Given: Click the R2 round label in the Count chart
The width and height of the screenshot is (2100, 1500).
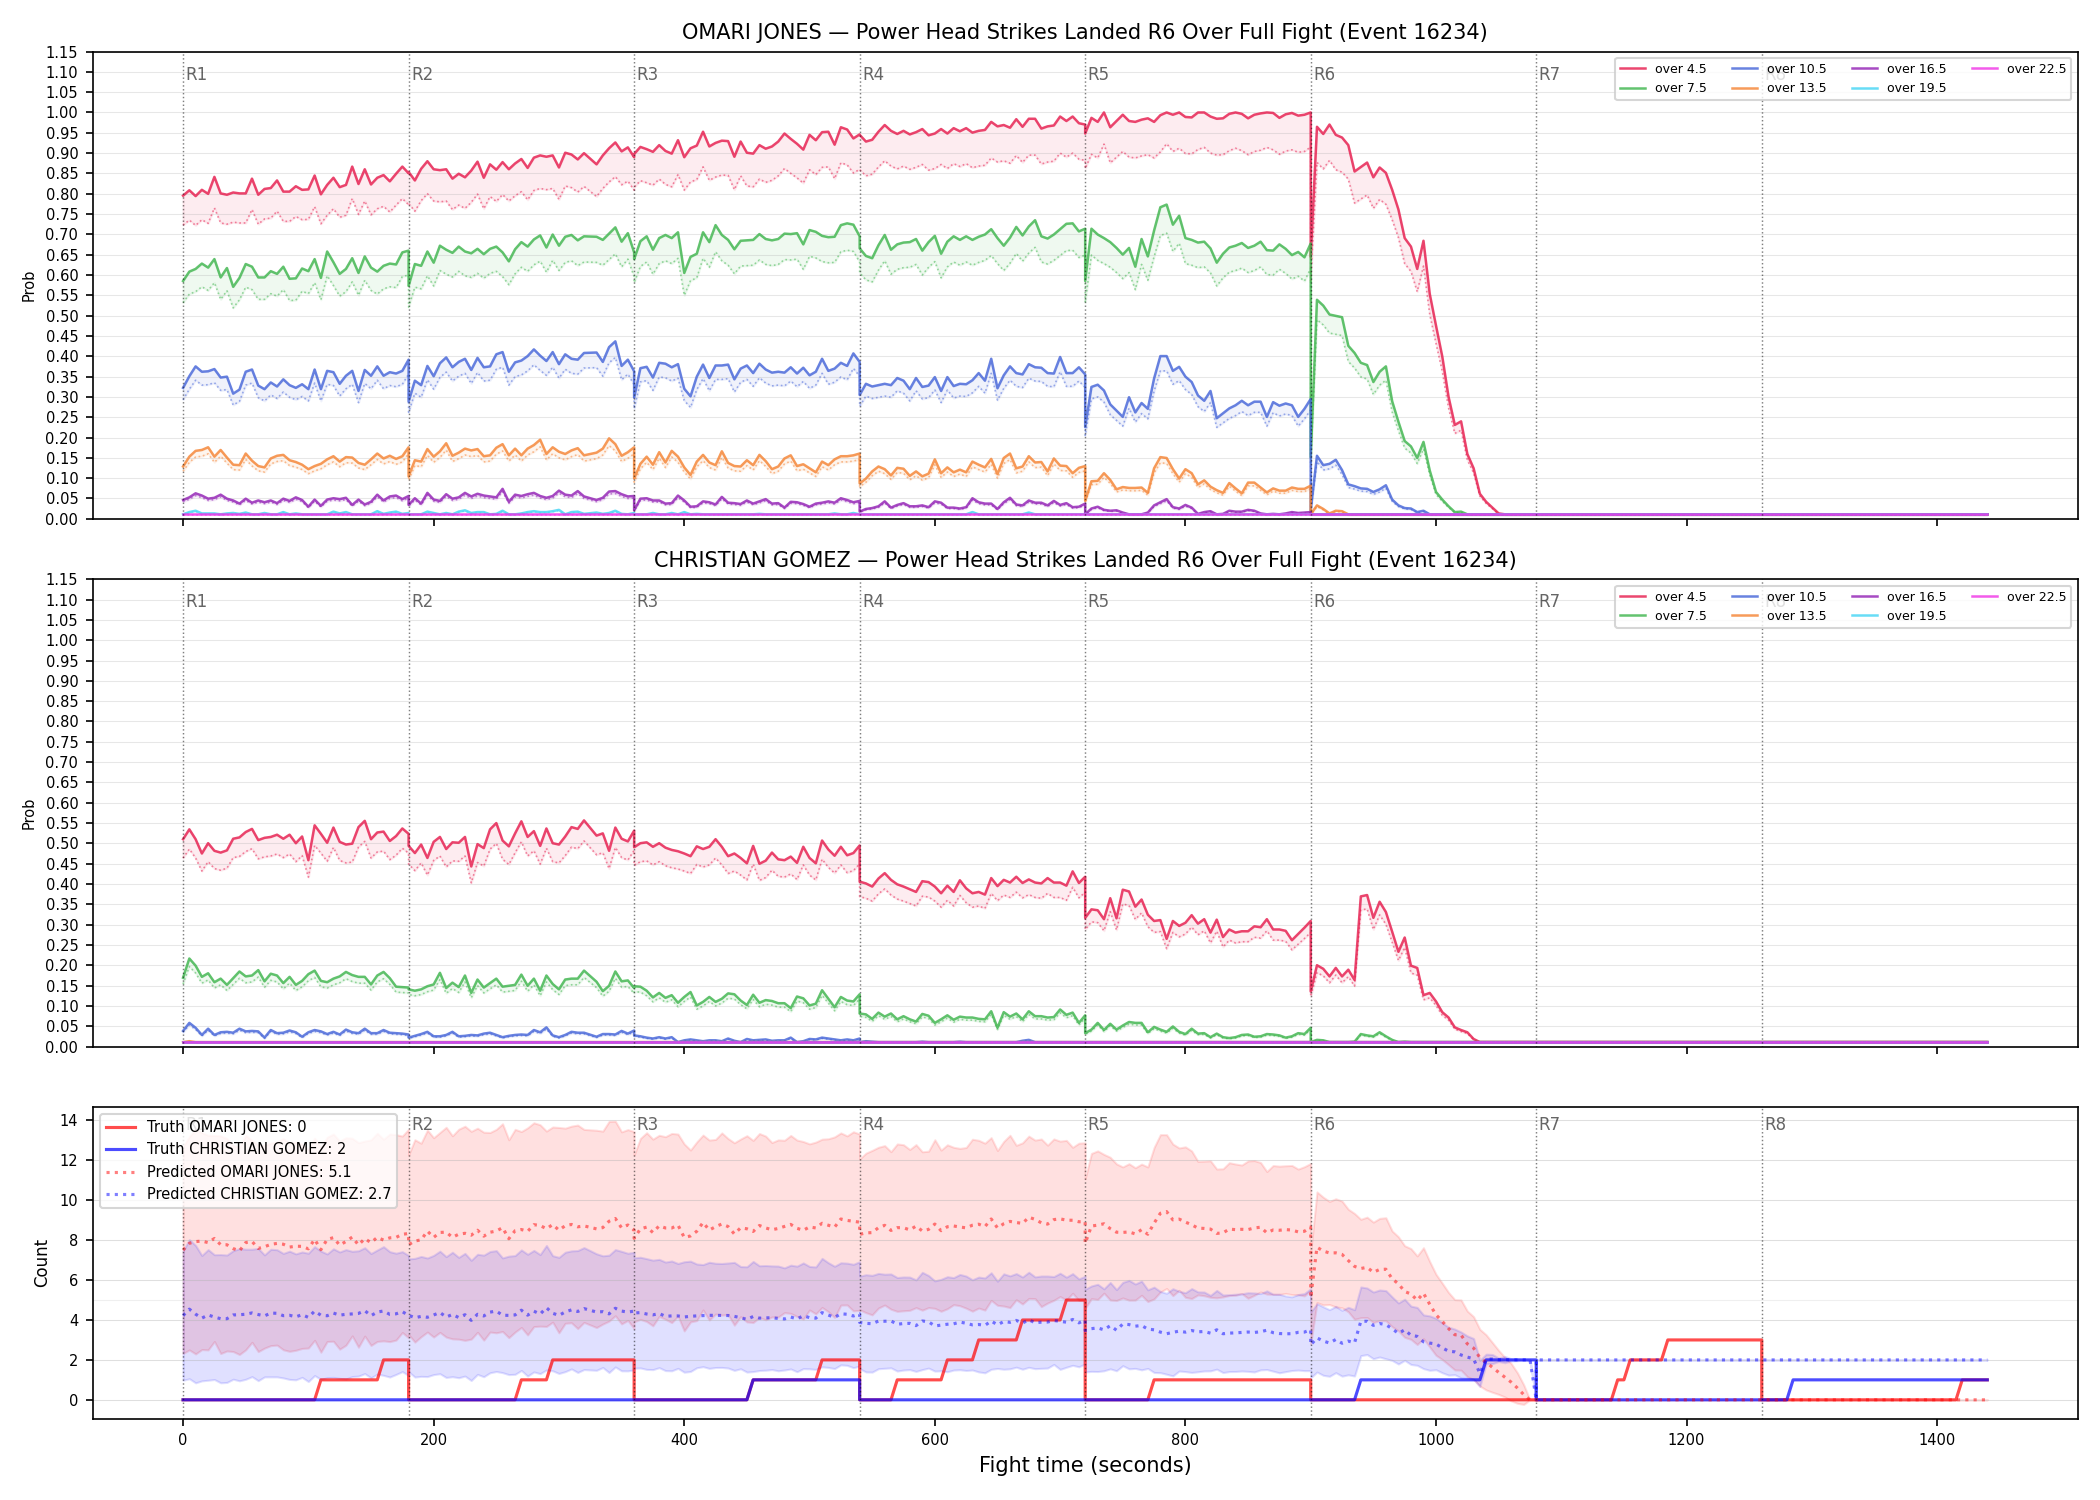Looking at the screenshot, I should (x=422, y=1124).
